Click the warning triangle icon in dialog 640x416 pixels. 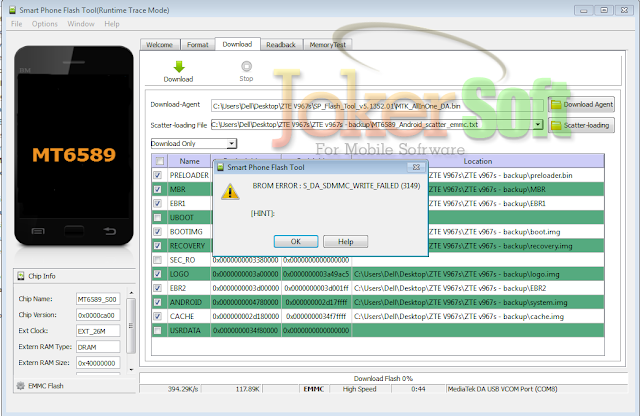[x=230, y=192]
